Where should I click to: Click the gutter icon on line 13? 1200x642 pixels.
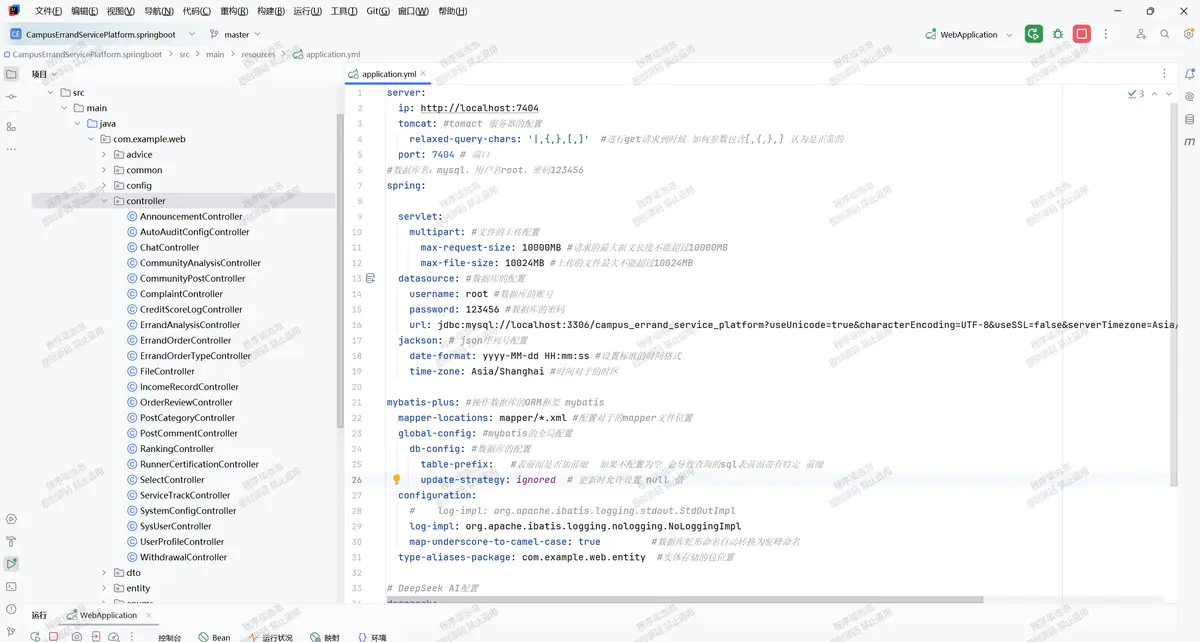[370, 278]
